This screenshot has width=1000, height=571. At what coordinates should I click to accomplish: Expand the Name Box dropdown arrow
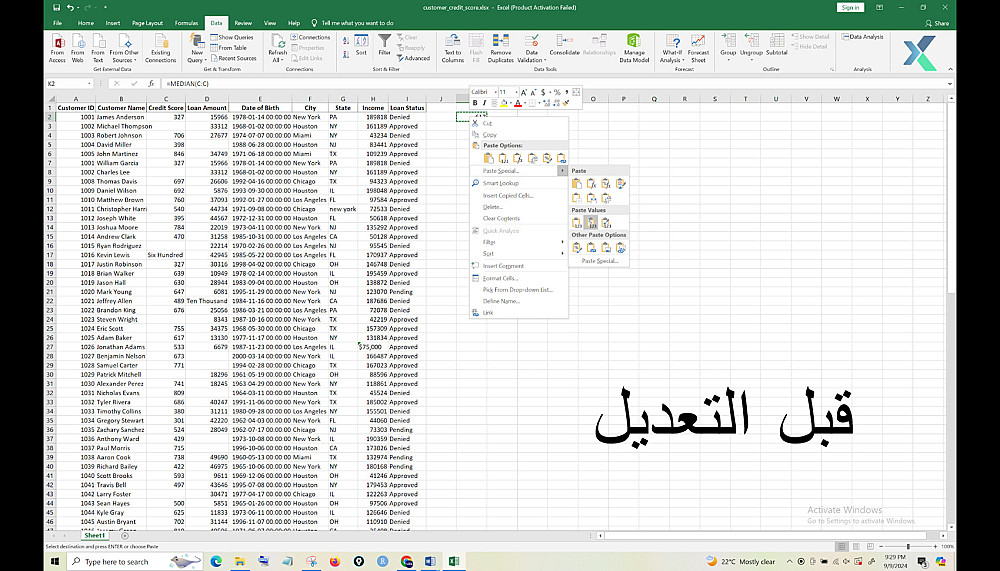89,84
